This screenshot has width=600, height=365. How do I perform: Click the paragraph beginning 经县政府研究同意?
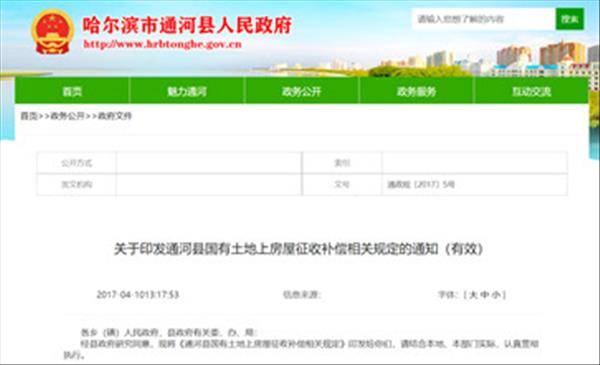(x=302, y=349)
